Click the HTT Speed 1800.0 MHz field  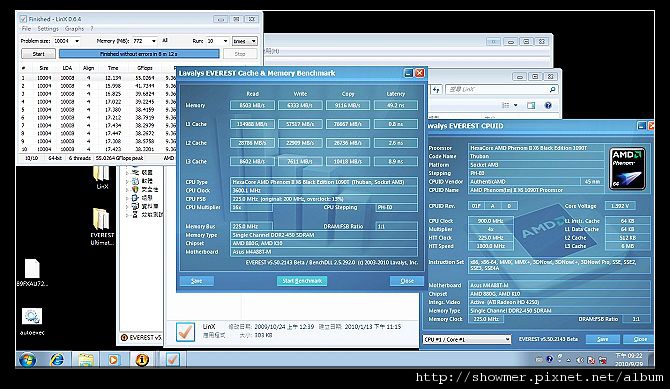(x=491, y=246)
